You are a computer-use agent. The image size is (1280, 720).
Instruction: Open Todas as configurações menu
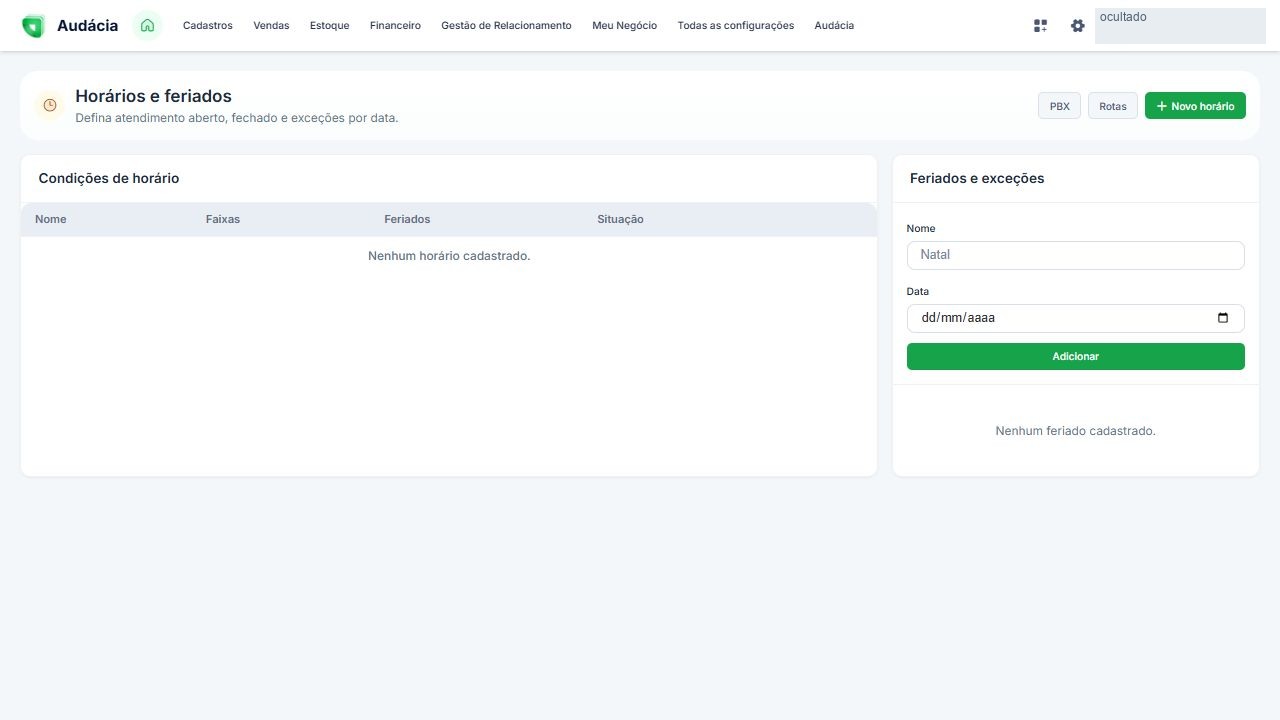(x=736, y=26)
